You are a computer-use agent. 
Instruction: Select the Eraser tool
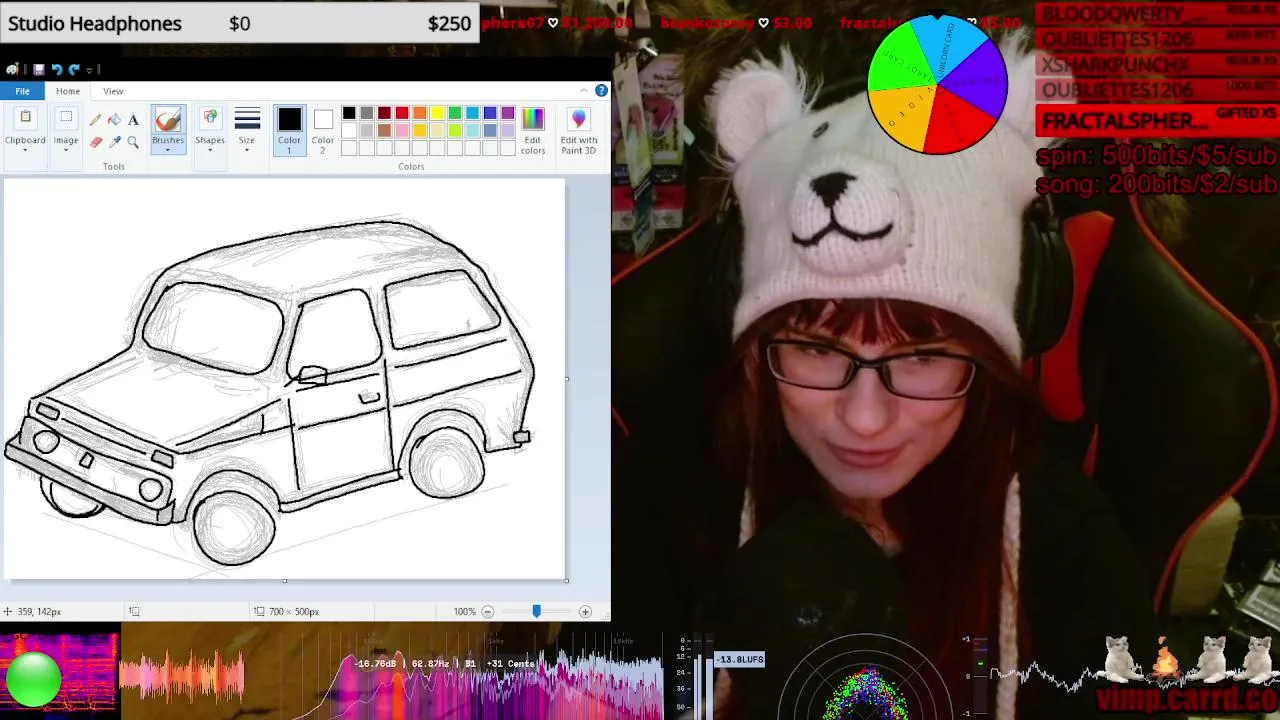coord(96,142)
